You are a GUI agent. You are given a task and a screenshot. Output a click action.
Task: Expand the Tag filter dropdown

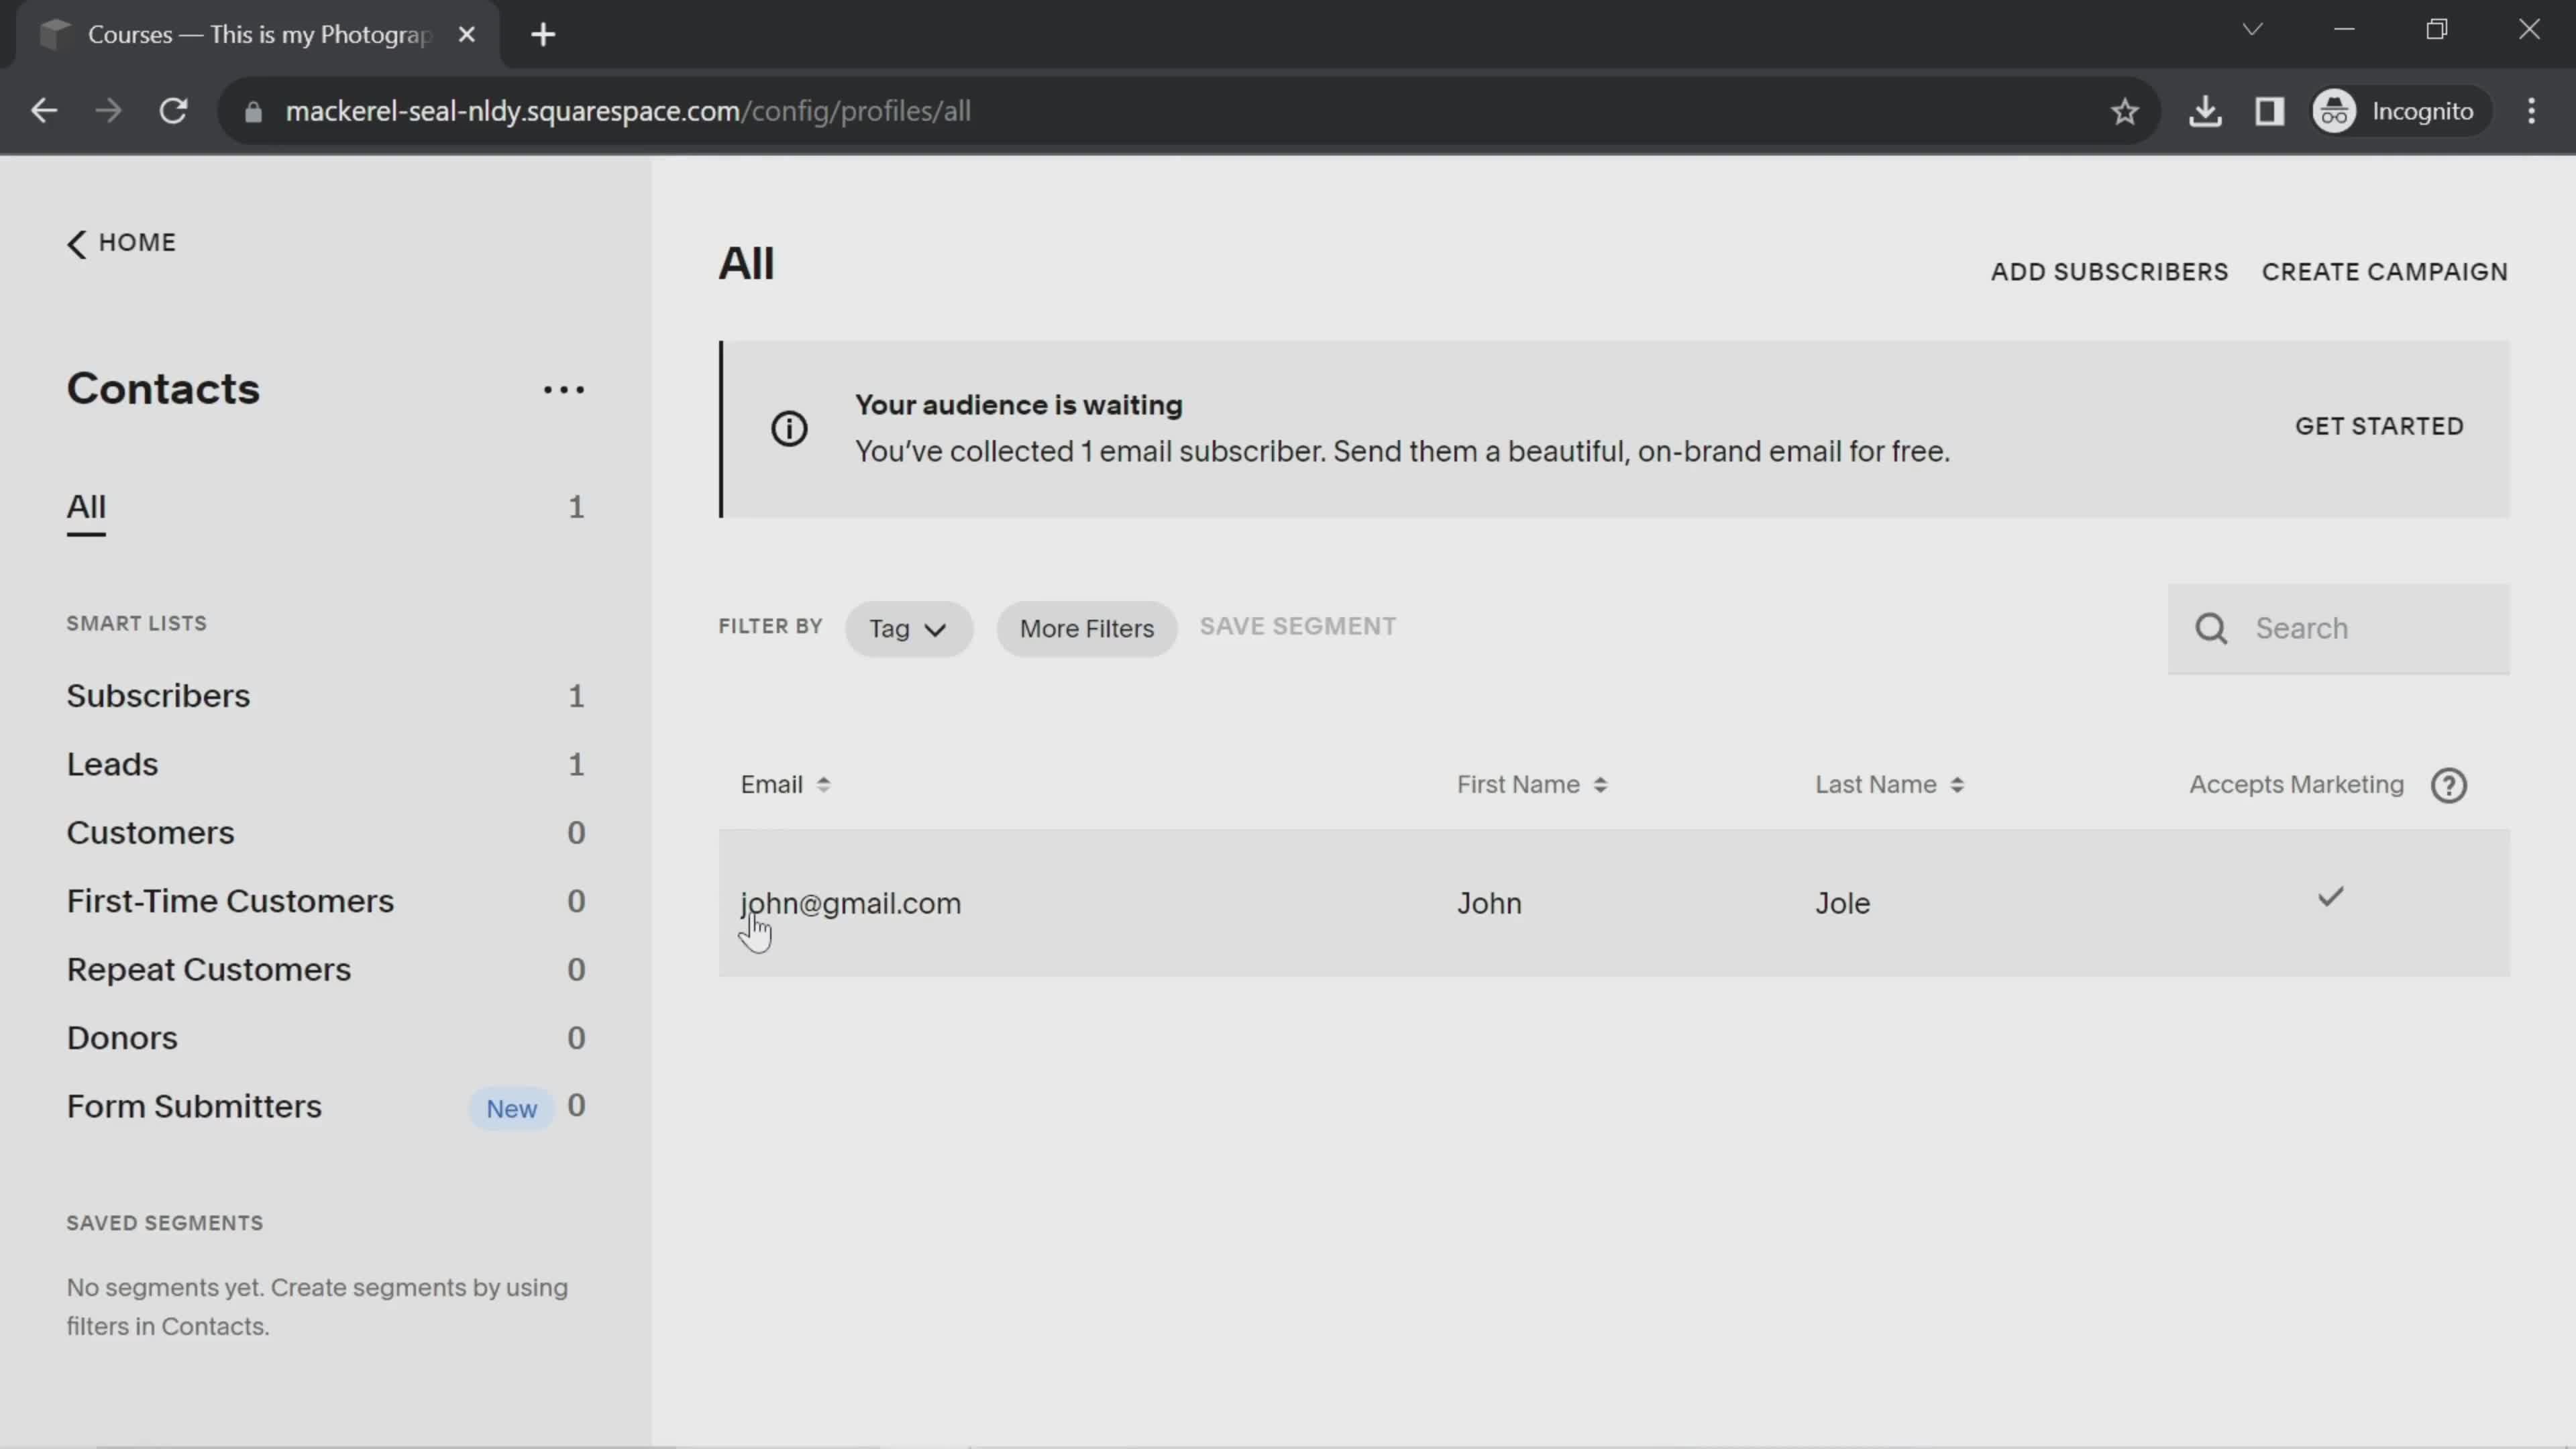tap(908, 629)
